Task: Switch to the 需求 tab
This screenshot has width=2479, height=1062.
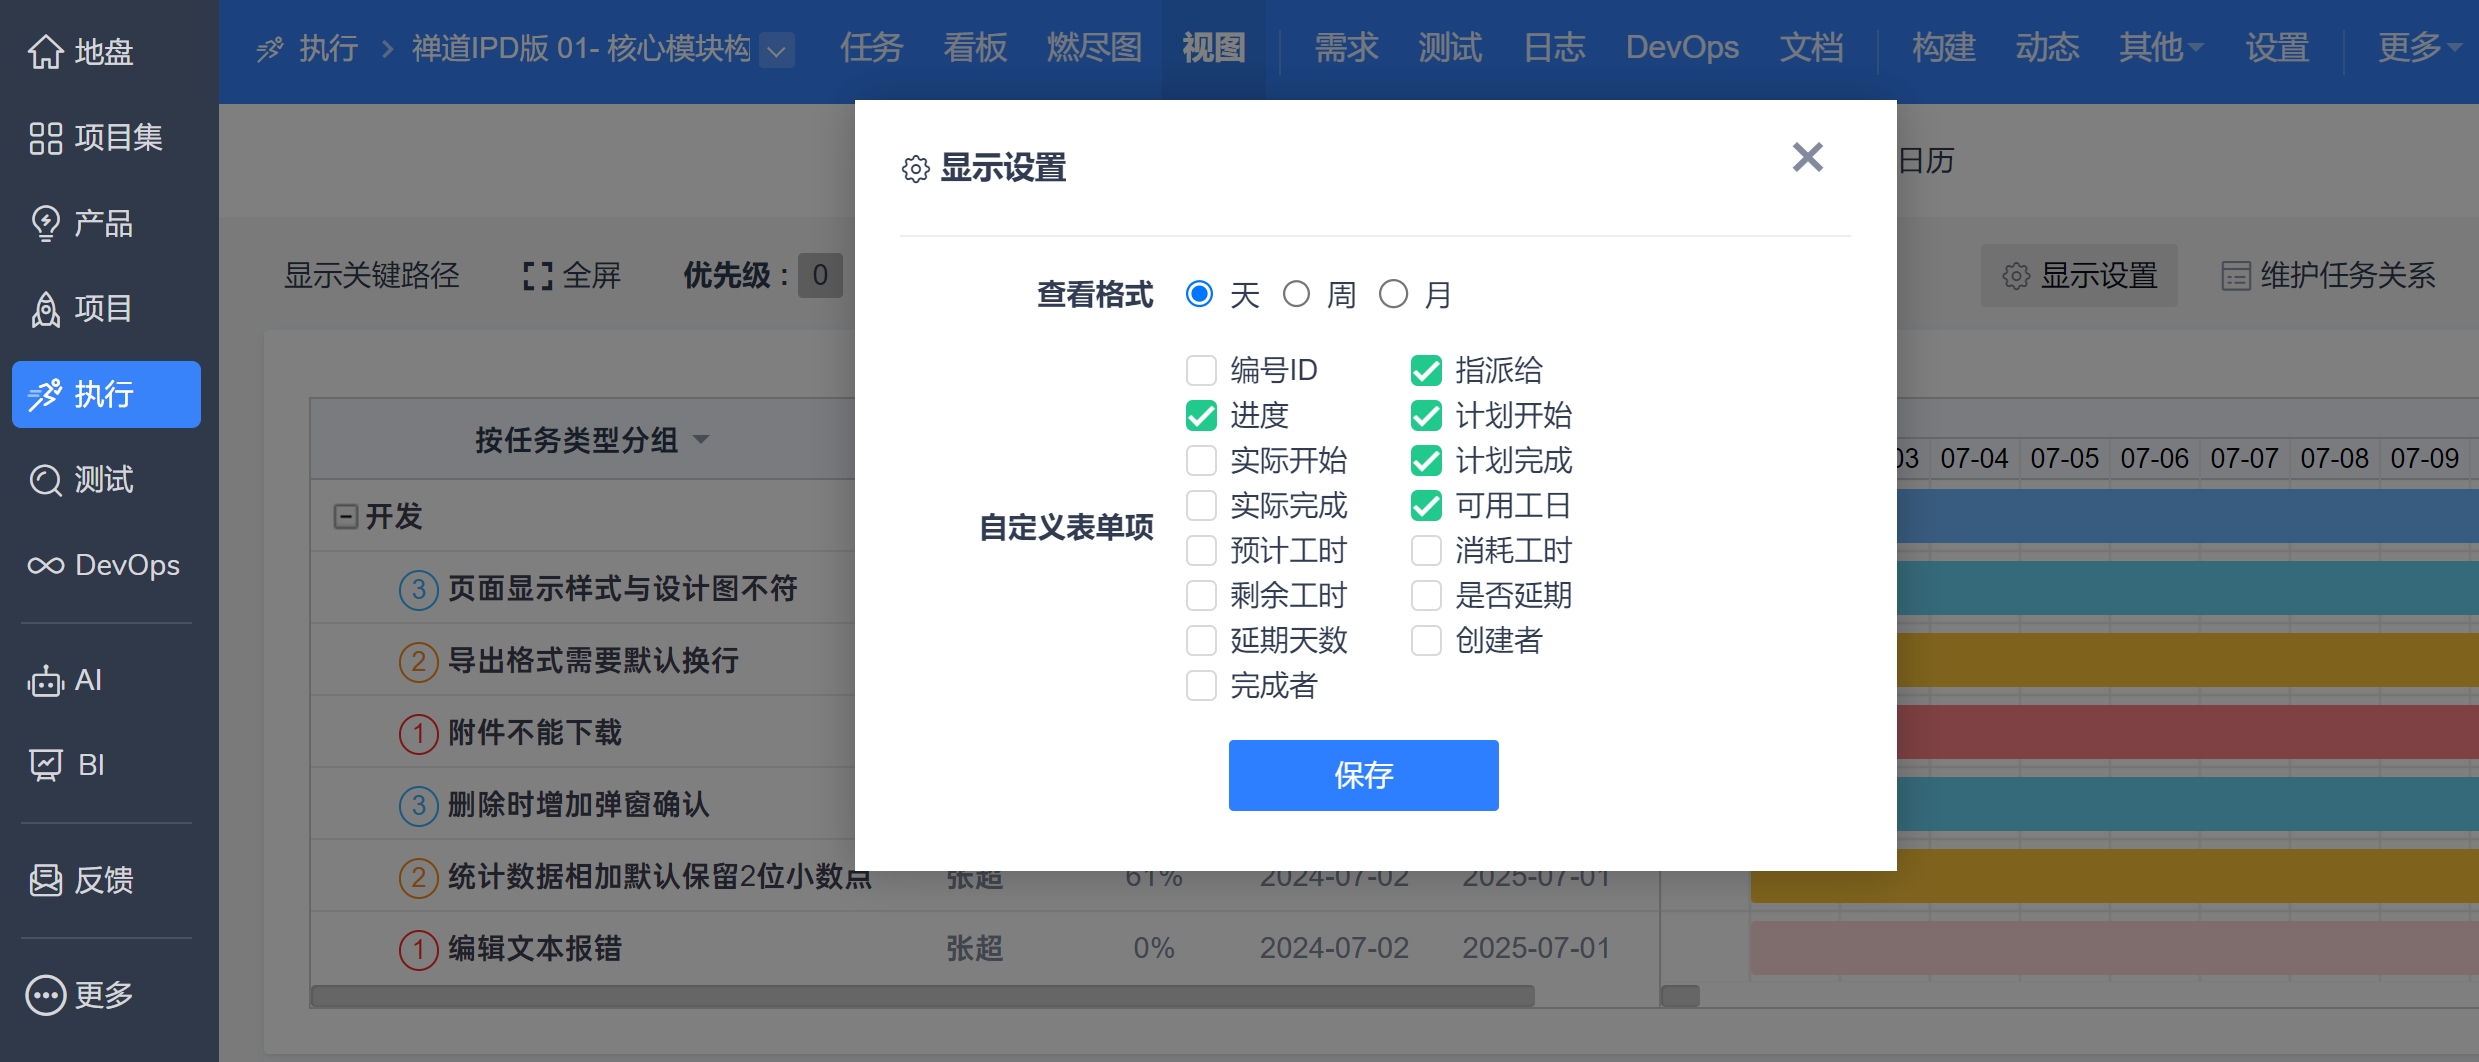Action: click(1345, 48)
